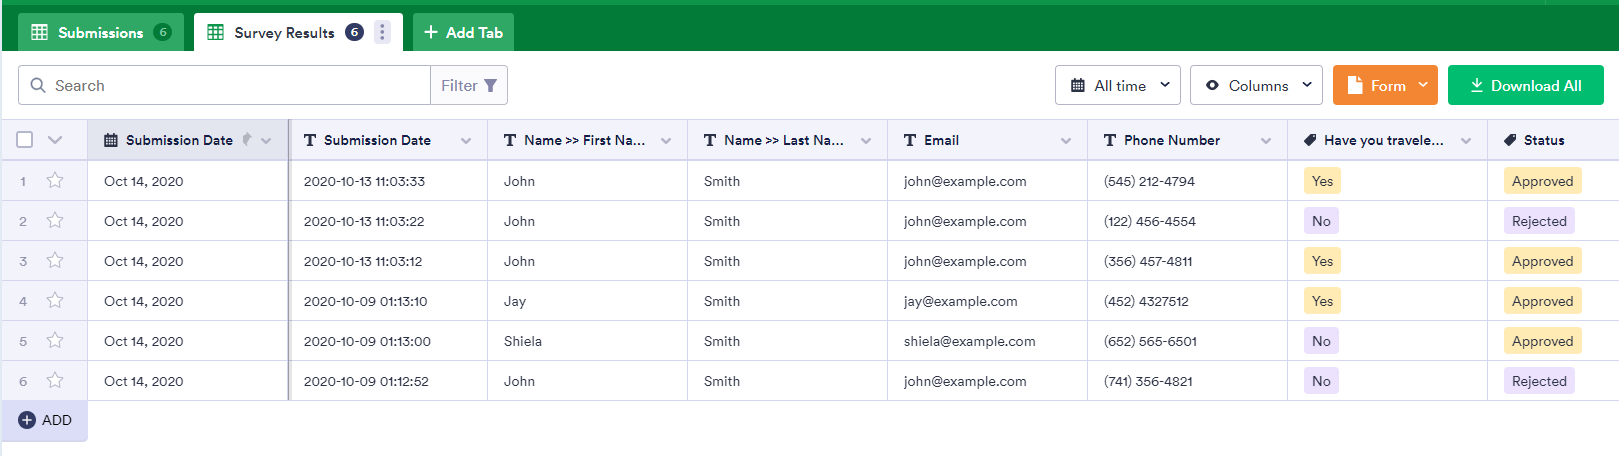Open the orange Form button
This screenshot has width=1619, height=456.
point(1385,86)
